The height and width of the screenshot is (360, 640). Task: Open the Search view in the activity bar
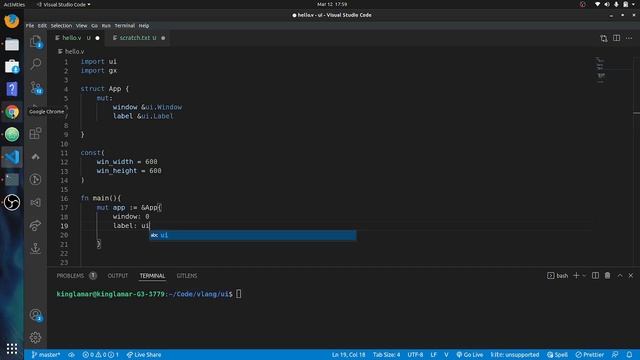[36, 64]
